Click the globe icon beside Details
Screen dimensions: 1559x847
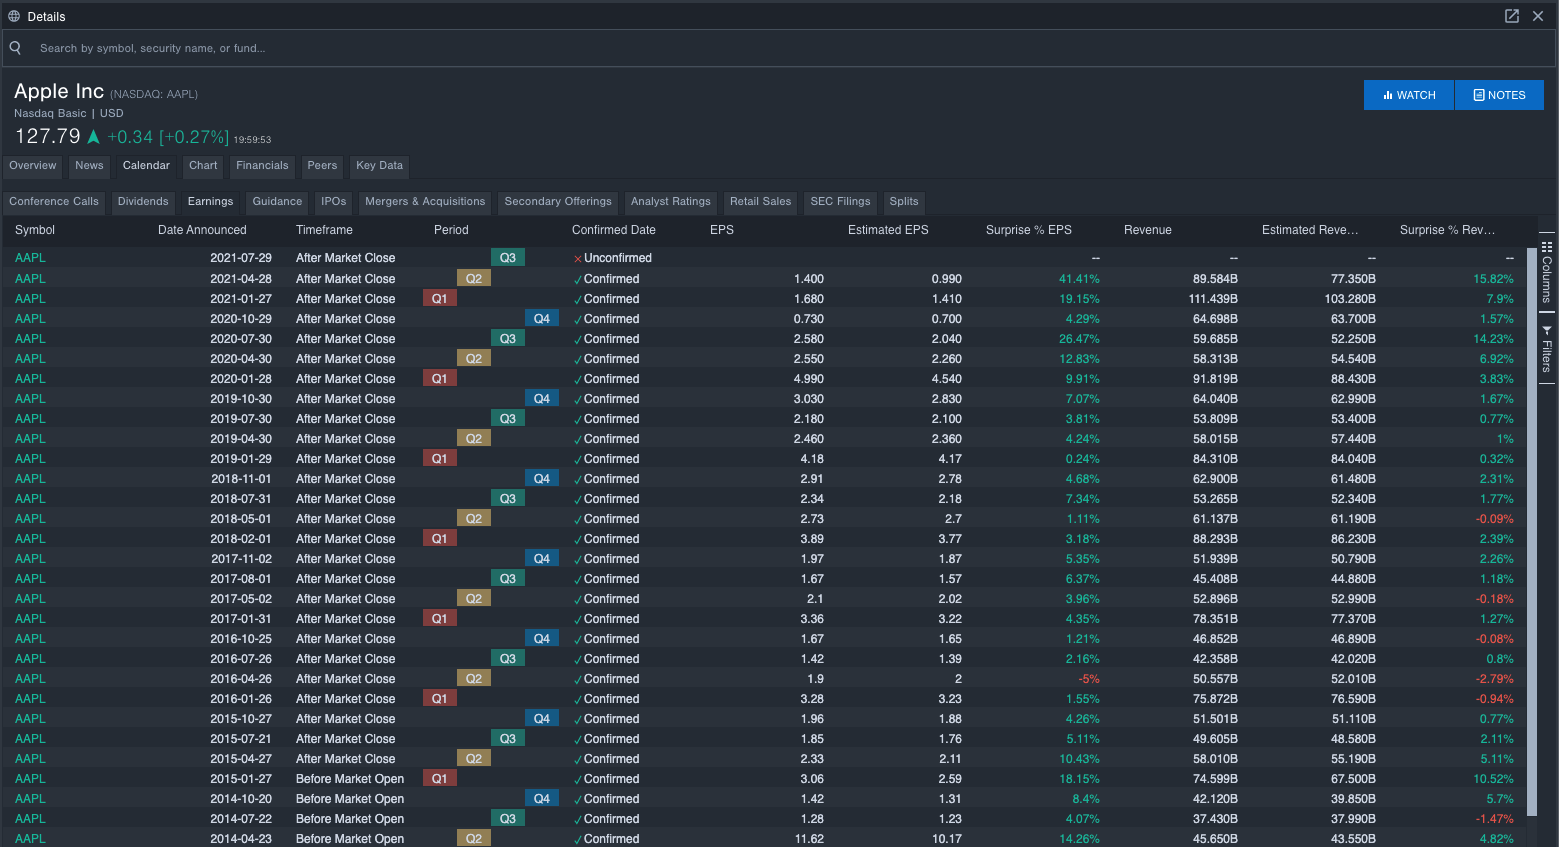[x=12, y=16]
